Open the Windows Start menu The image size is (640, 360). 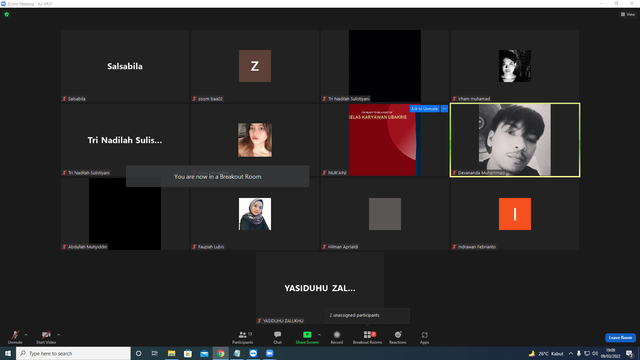8,353
